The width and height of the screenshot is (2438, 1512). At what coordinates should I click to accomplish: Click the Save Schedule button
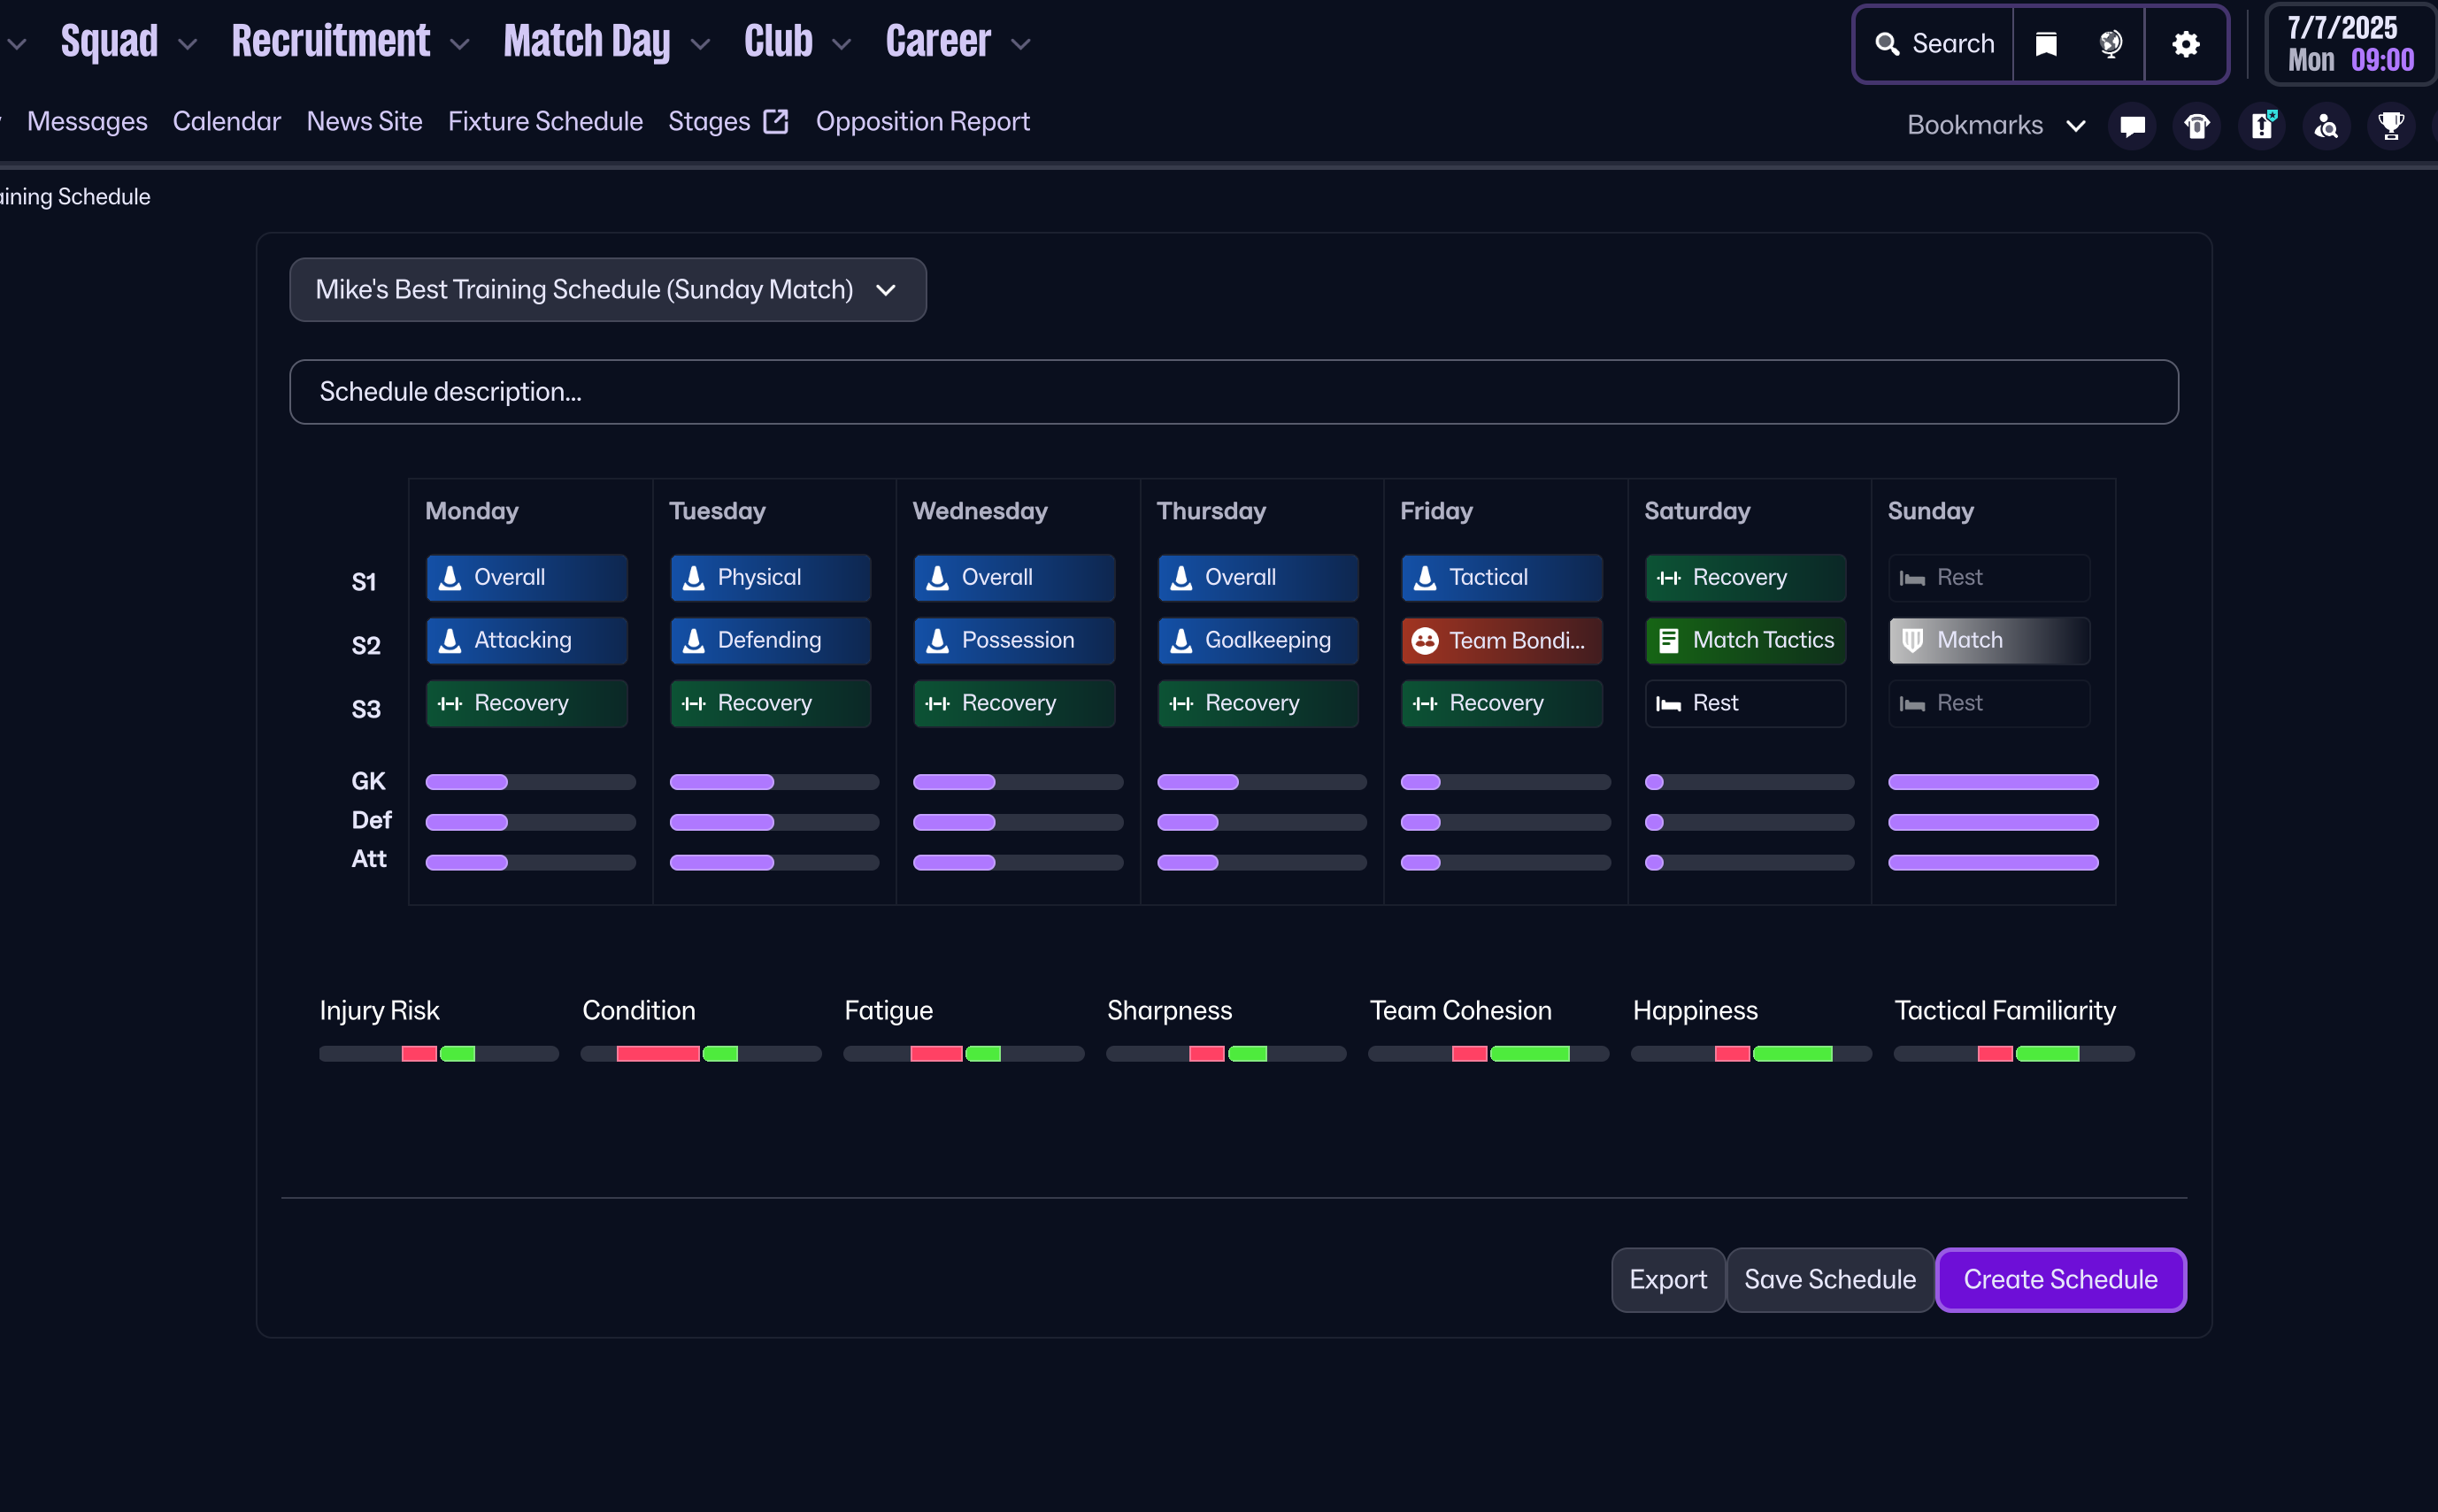pyautogui.click(x=1829, y=1279)
